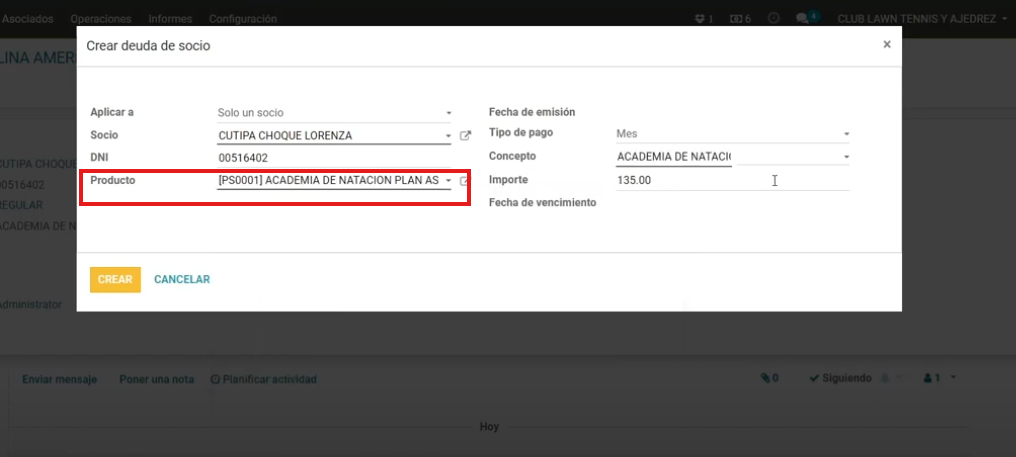
Task: Click the Dropbox indicator showing 1
Action: (704, 19)
